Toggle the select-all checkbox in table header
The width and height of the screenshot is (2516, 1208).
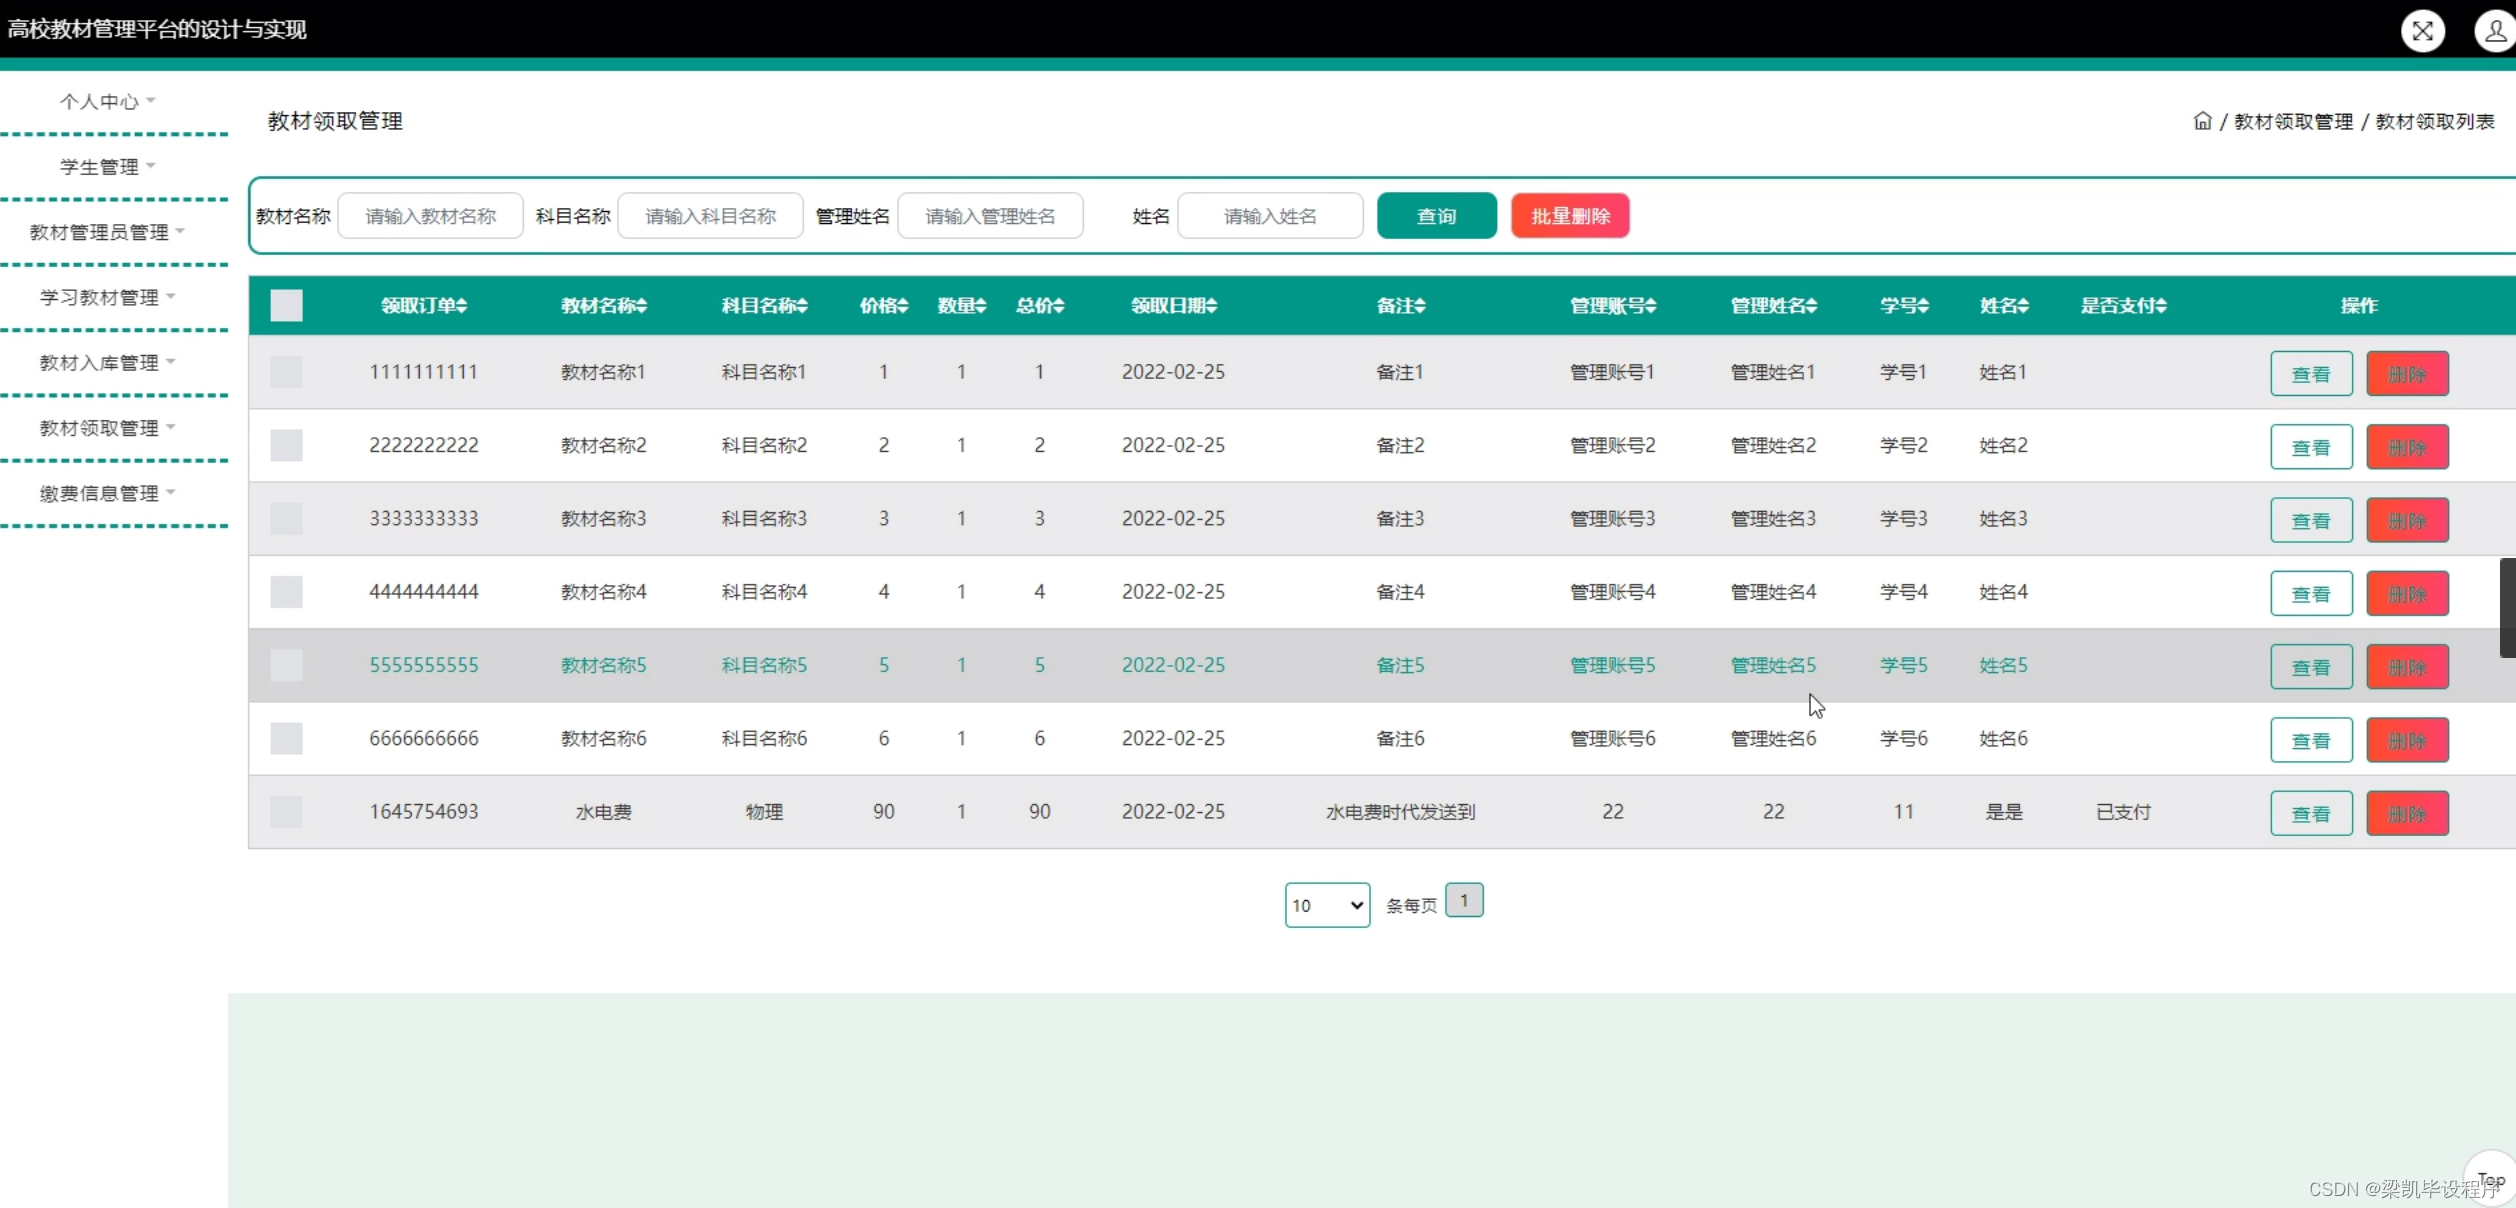tap(286, 306)
